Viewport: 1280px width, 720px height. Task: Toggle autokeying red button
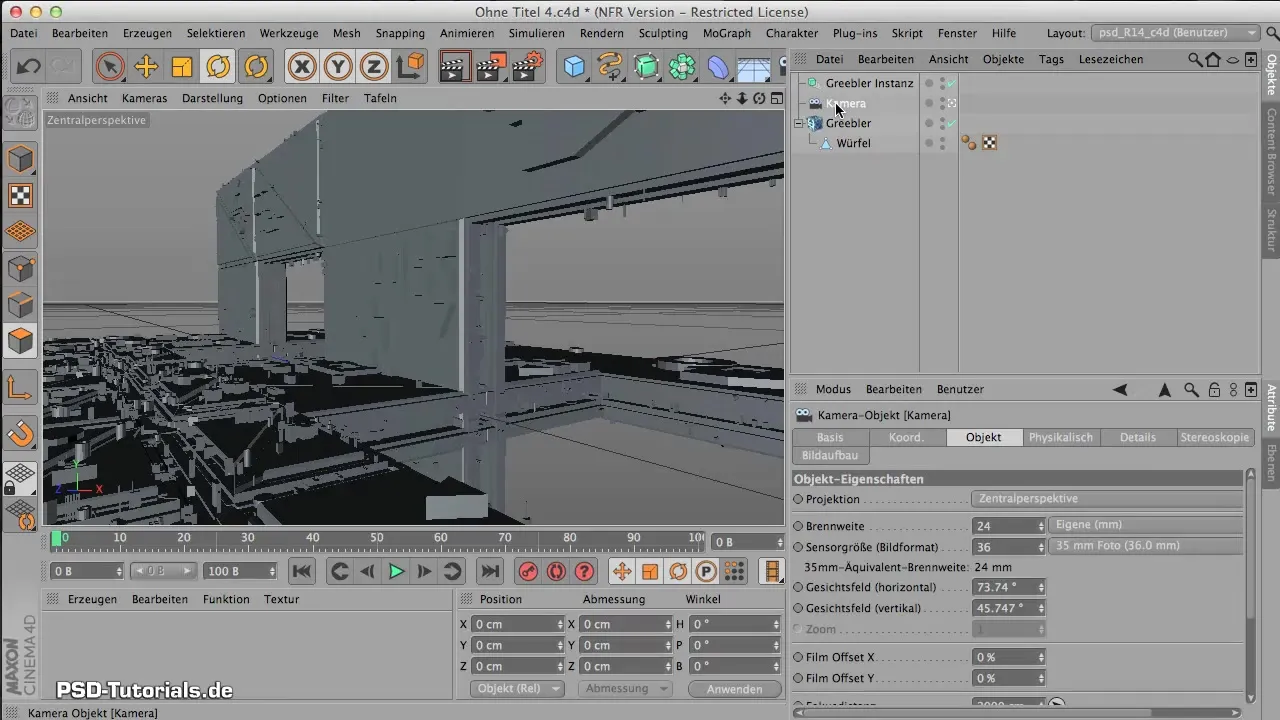pyautogui.click(x=556, y=571)
